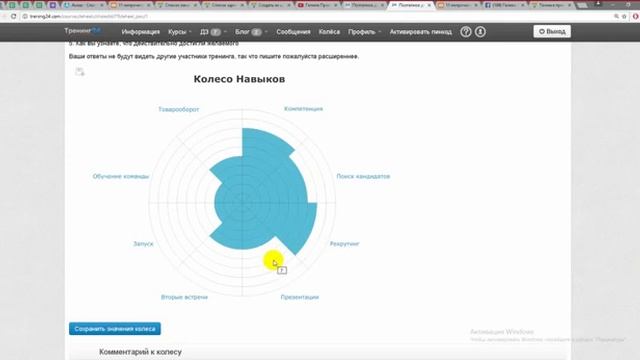The width and height of the screenshot is (640, 360).
Task: Open the Колёса menu item
Action: 329,31
